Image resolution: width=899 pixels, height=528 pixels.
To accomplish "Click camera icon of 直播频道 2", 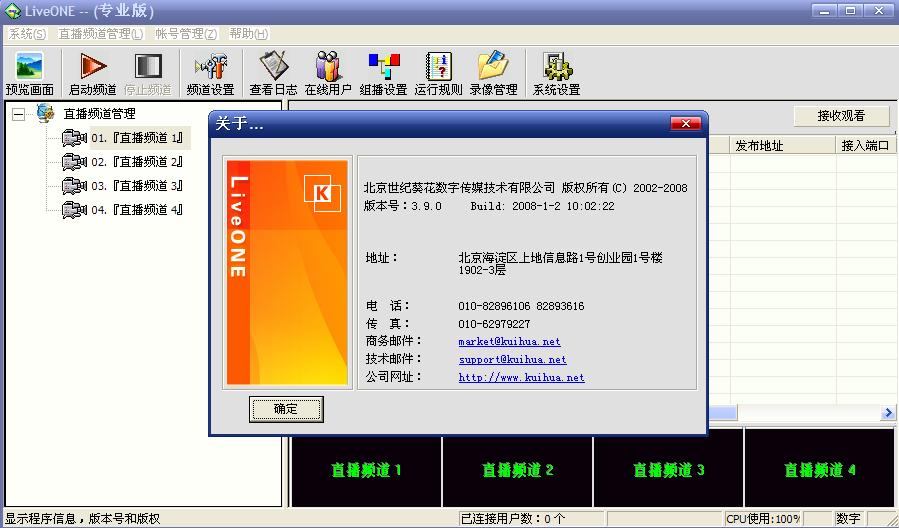I will tap(75, 162).
